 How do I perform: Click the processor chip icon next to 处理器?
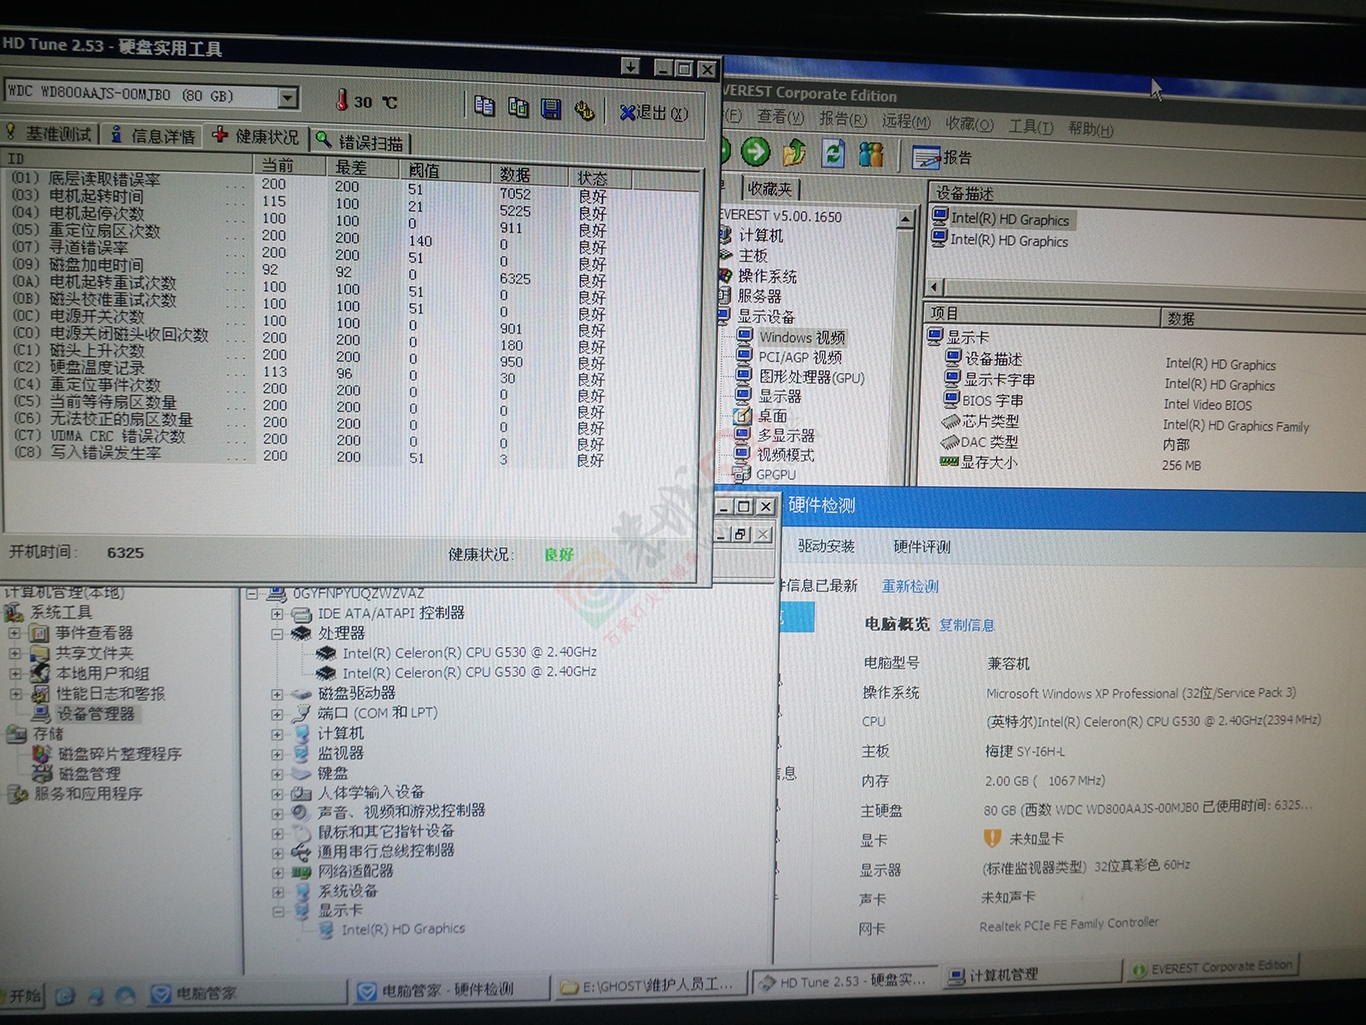[x=301, y=633]
